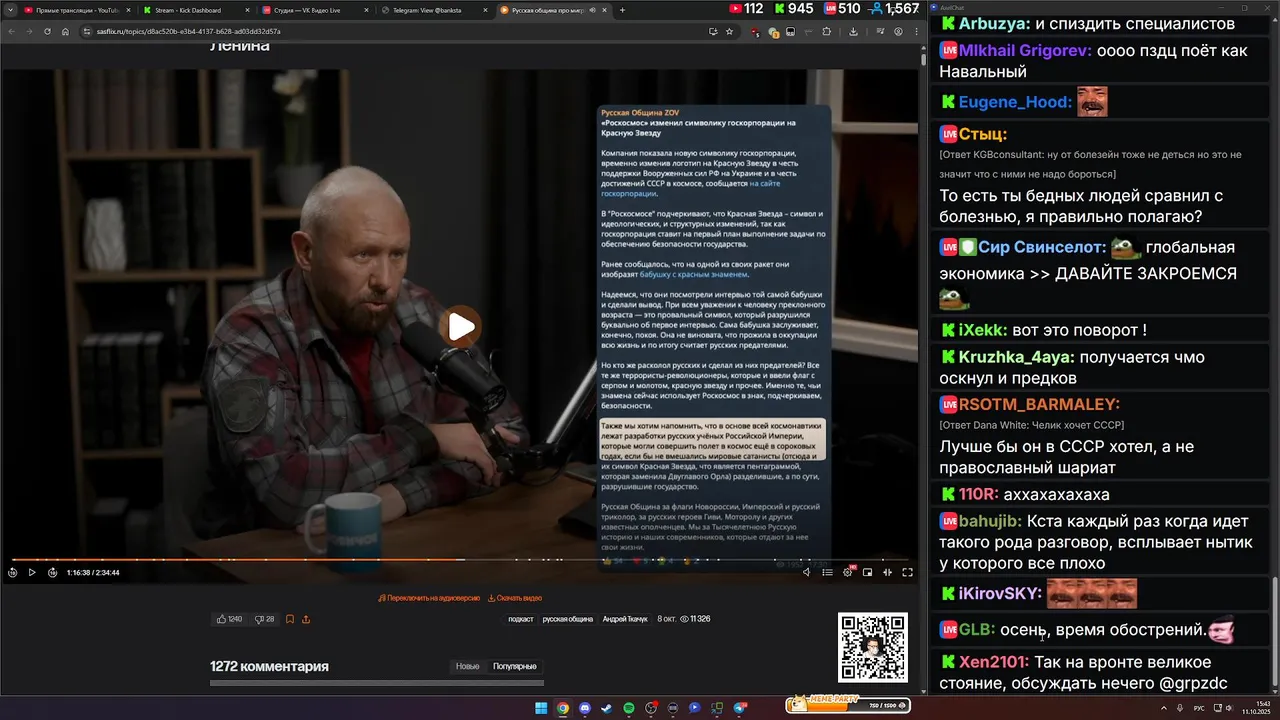
Task: Click the "Сир Свинселот" username in chat
Action: click(1042, 248)
